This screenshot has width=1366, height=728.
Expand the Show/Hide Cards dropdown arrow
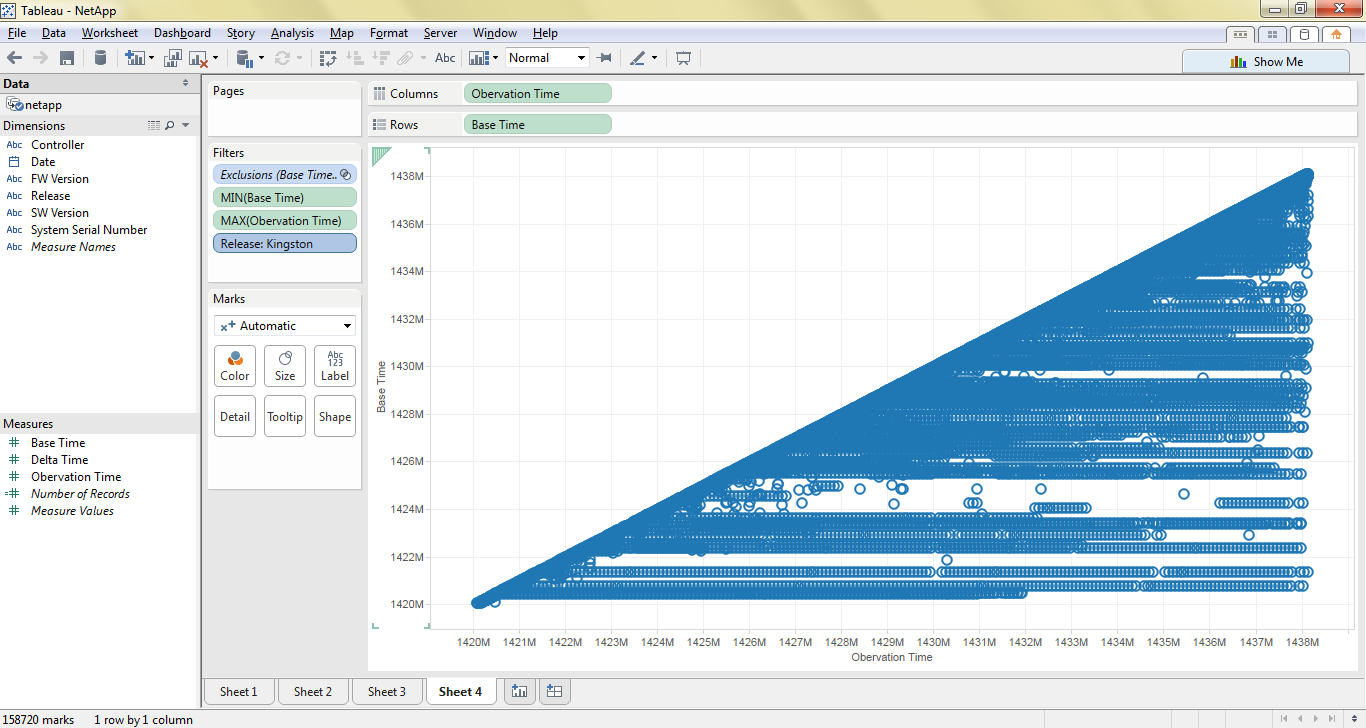(x=495, y=58)
